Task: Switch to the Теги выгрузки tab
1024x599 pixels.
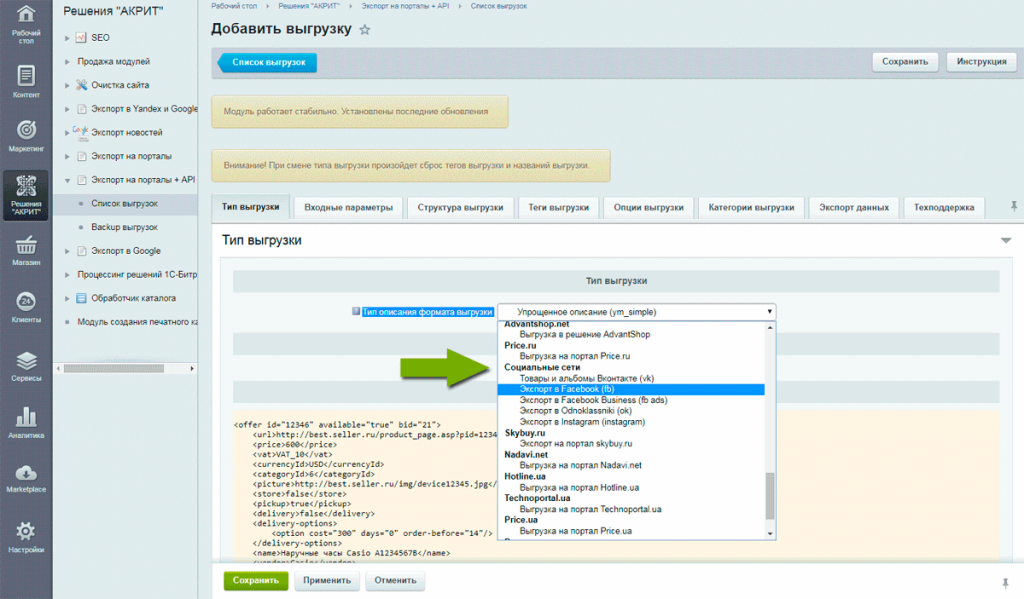Action: [x=559, y=208]
